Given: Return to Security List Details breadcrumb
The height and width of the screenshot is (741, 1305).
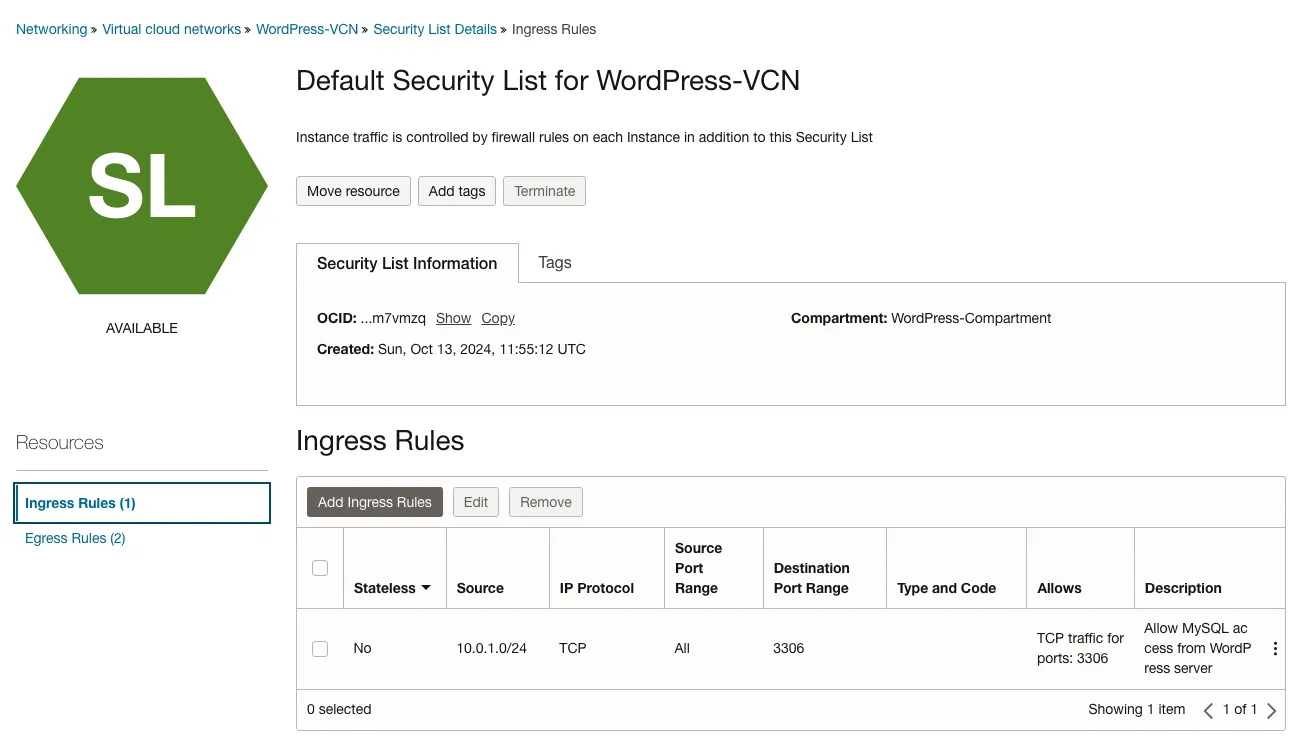Looking at the screenshot, I should 435,29.
